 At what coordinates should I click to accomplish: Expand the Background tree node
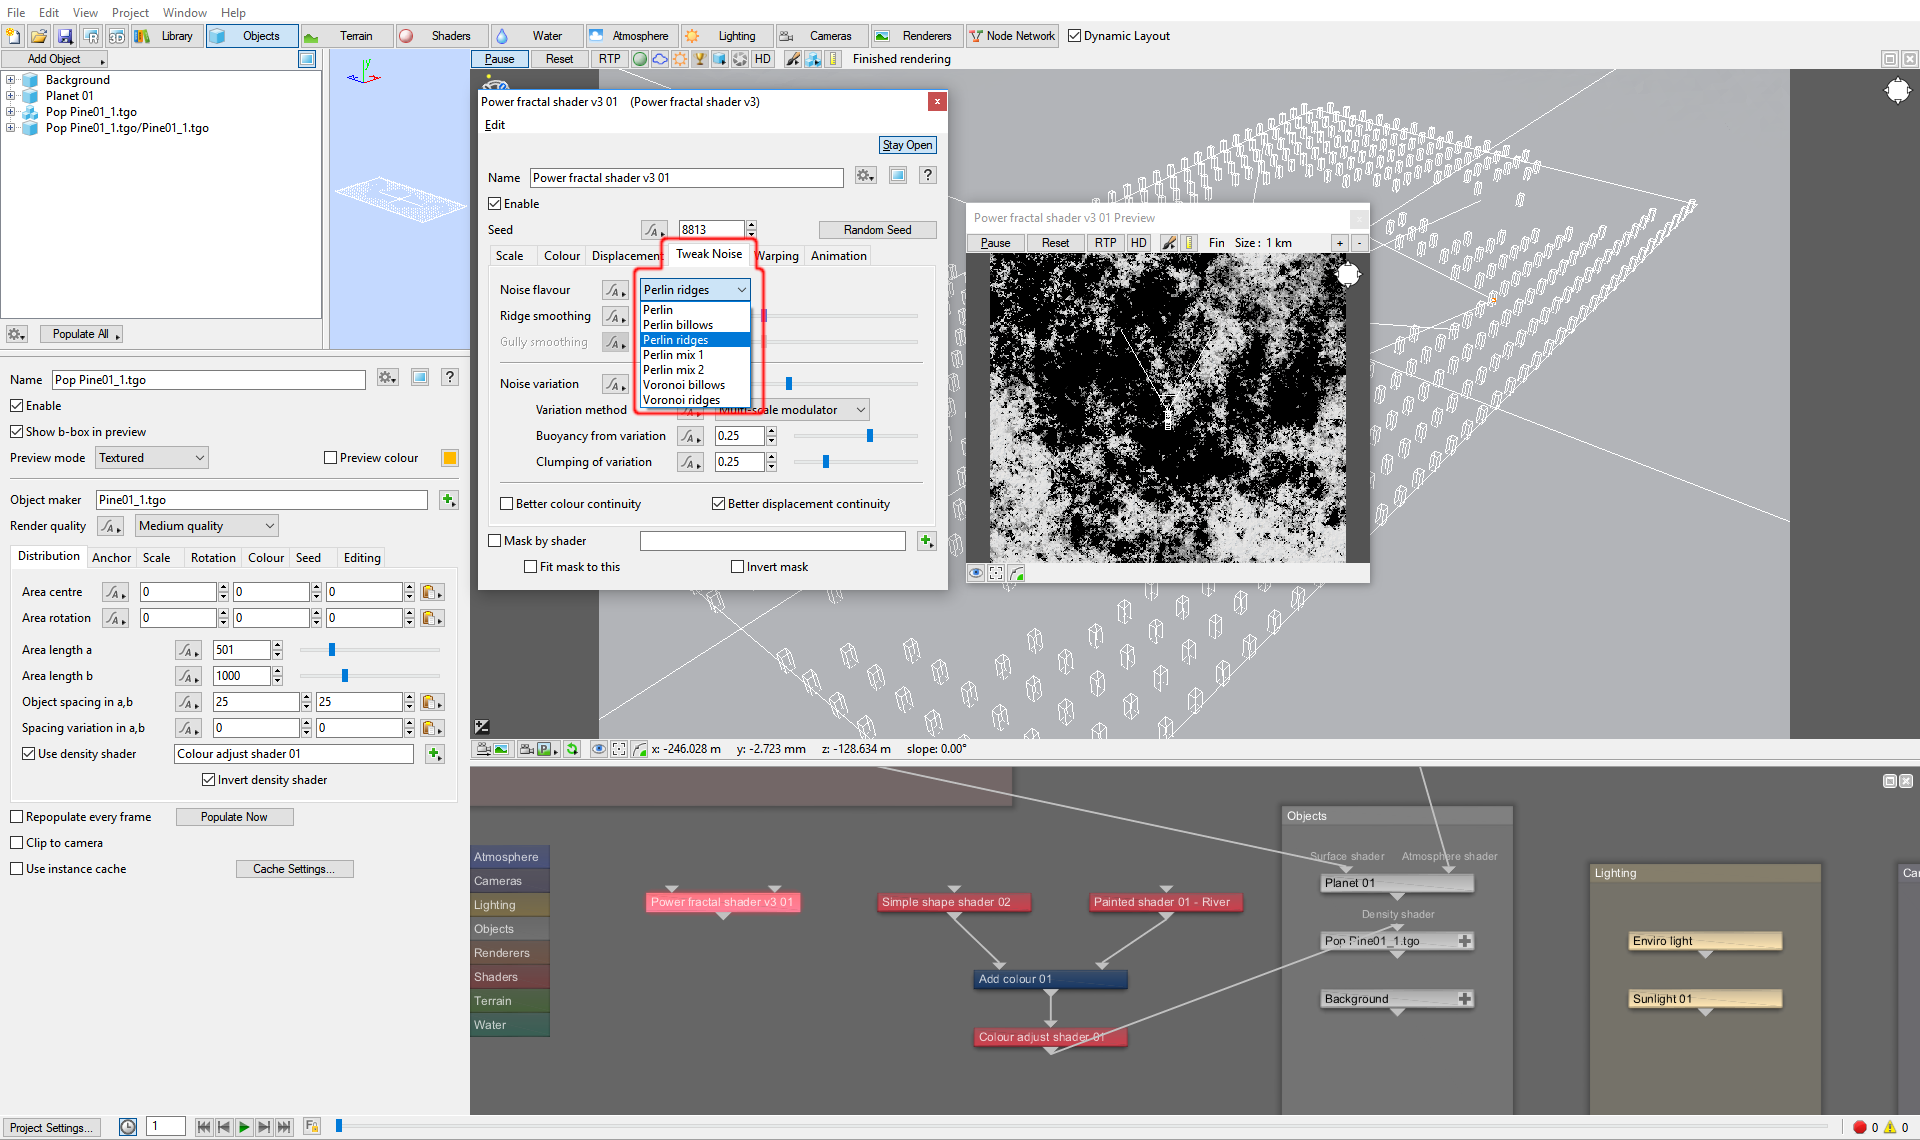click(10, 80)
